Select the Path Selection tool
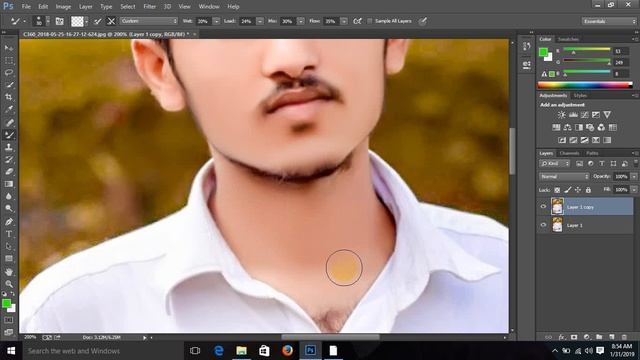Viewport: 640px width, 360px height. click(9, 247)
